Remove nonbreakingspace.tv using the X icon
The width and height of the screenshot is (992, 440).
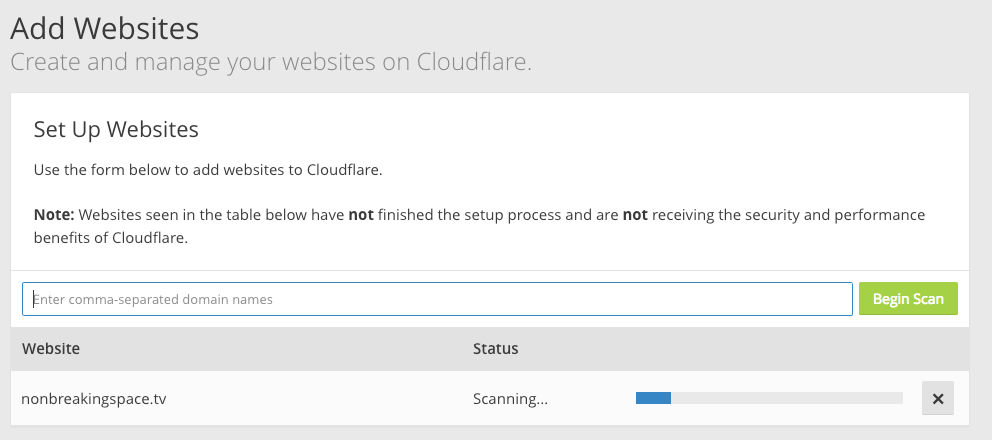[937, 399]
